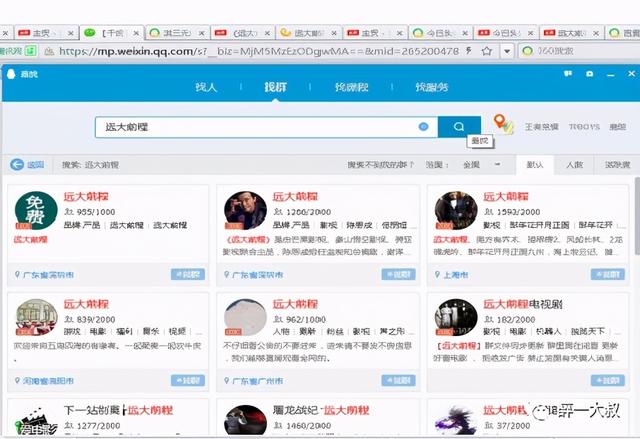The height and width of the screenshot is (439, 640).
Task: Click the site info icon left of the URL
Action: click(x=49, y=51)
